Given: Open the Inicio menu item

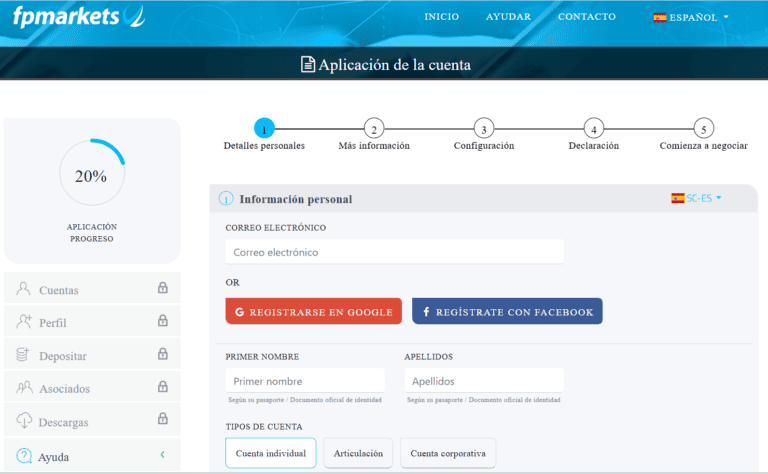Looking at the screenshot, I should click(x=442, y=17).
